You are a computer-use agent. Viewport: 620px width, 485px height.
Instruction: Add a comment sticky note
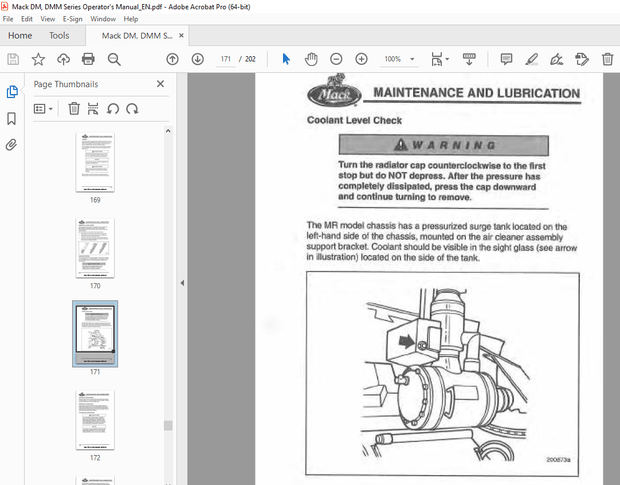point(506,59)
